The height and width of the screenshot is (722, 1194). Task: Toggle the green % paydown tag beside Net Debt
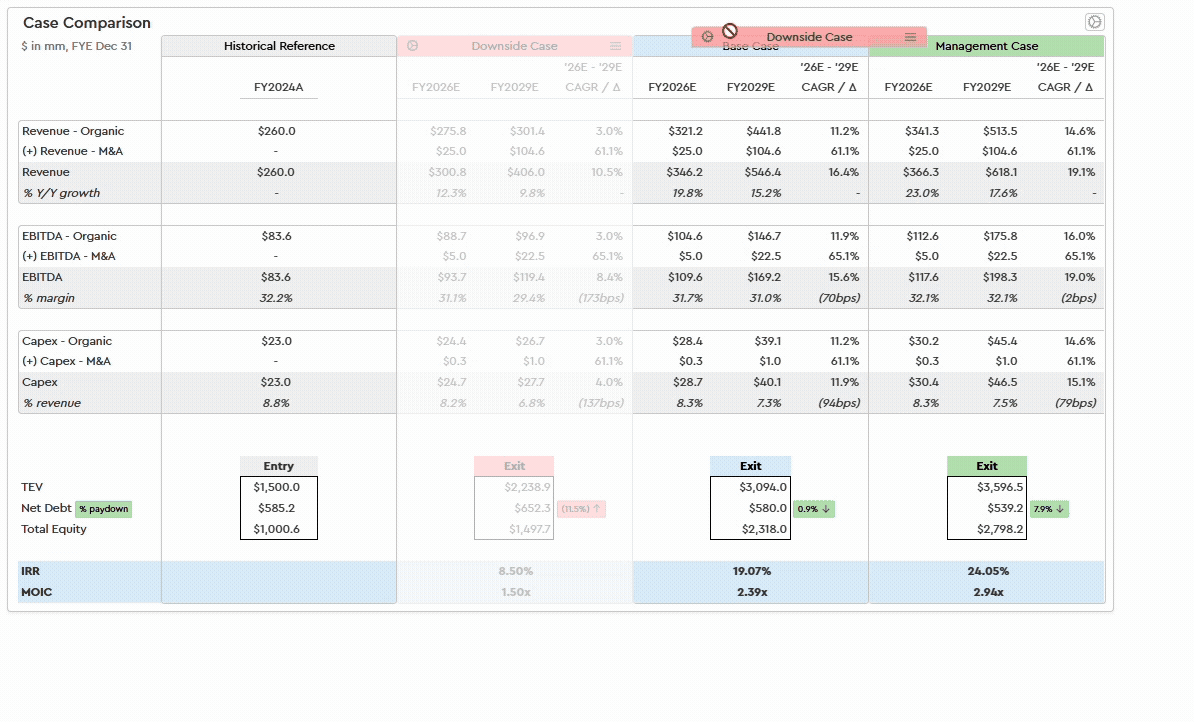(104, 509)
